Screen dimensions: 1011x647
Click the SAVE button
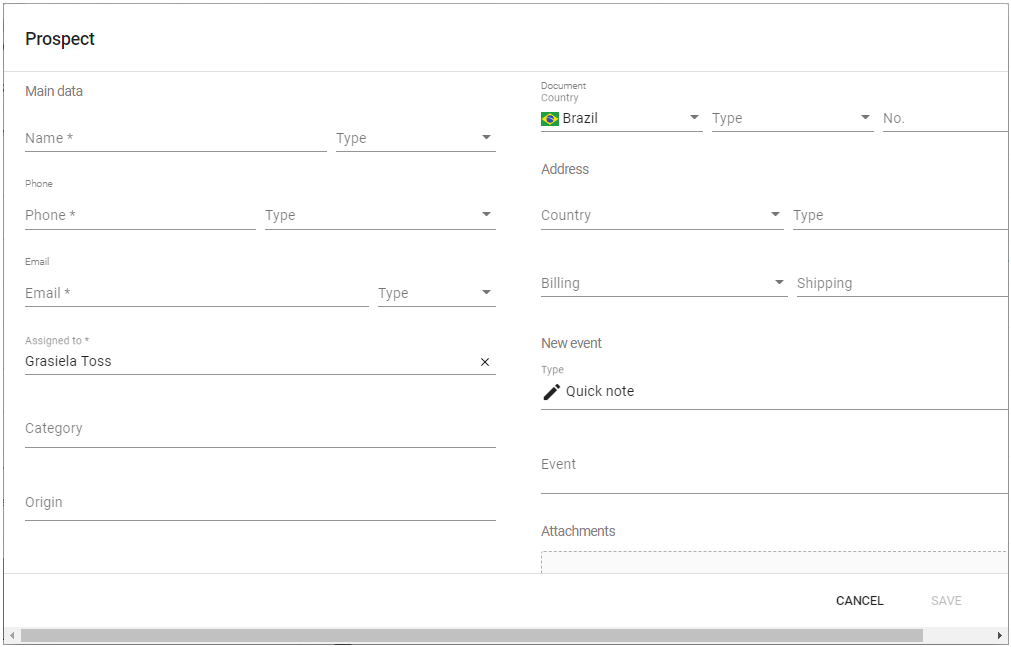946,601
